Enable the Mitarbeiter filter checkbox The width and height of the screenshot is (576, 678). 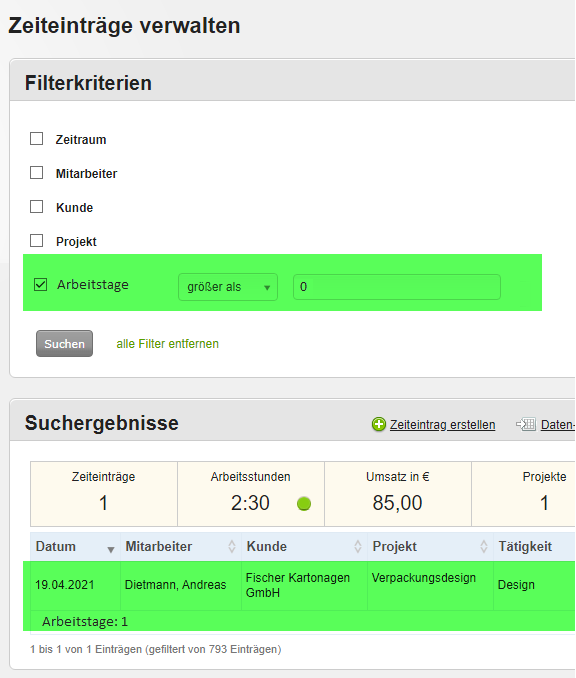(36, 173)
